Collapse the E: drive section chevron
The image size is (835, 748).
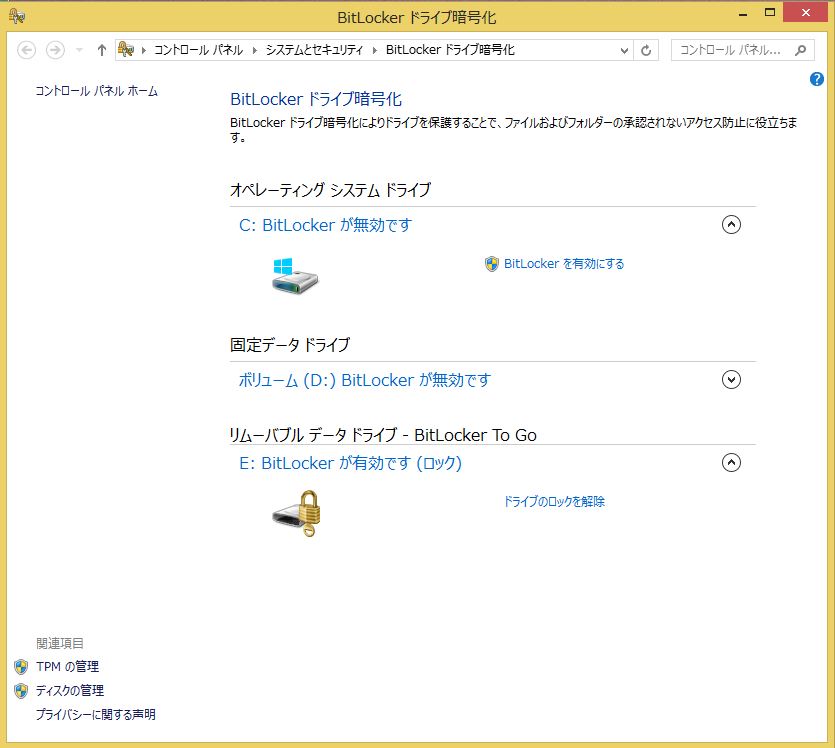coord(731,463)
